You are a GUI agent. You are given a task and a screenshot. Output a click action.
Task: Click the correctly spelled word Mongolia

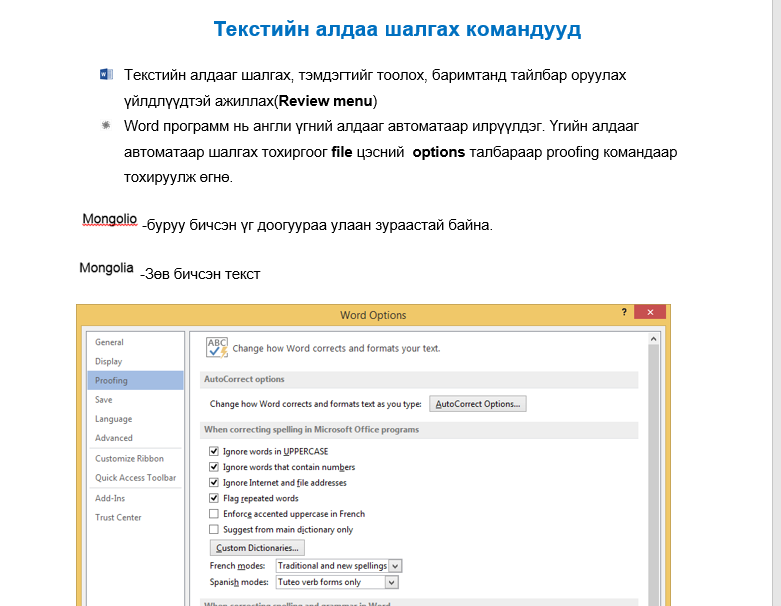pos(106,268)
